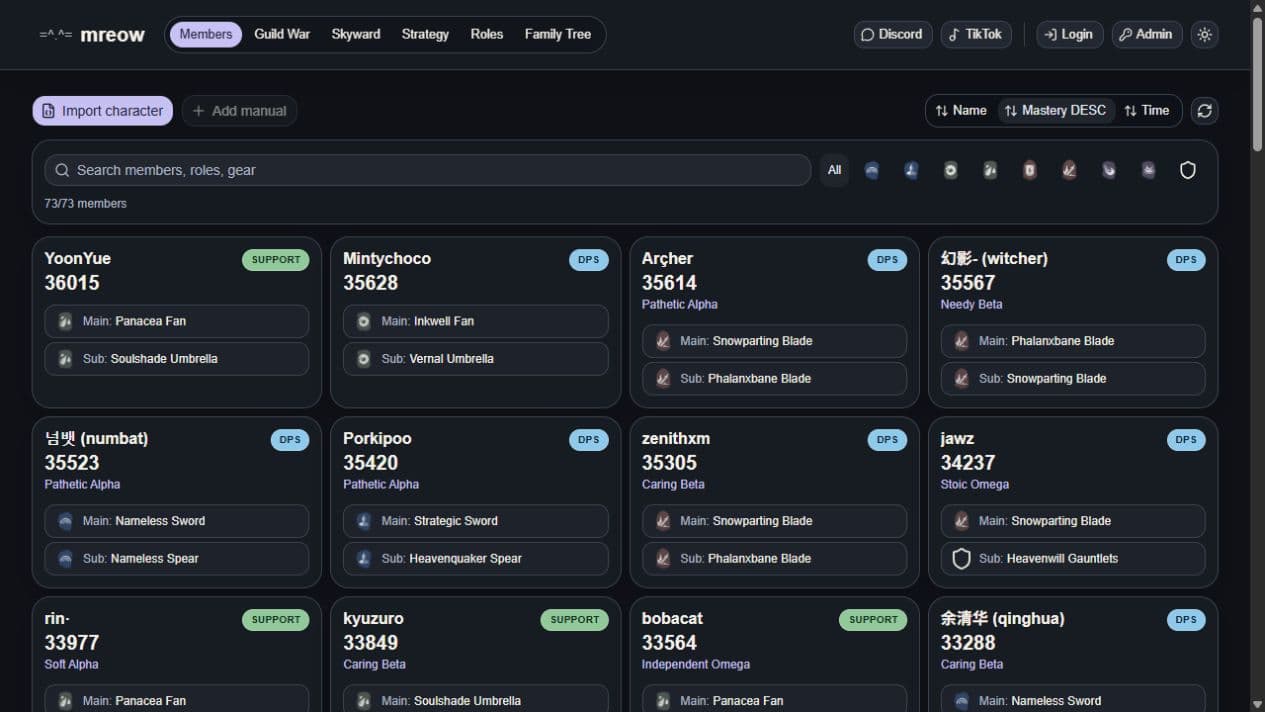This screenshot has height=712, width=1265.
Task: Toggle sort by Name
Action: (x=961, y=111)
